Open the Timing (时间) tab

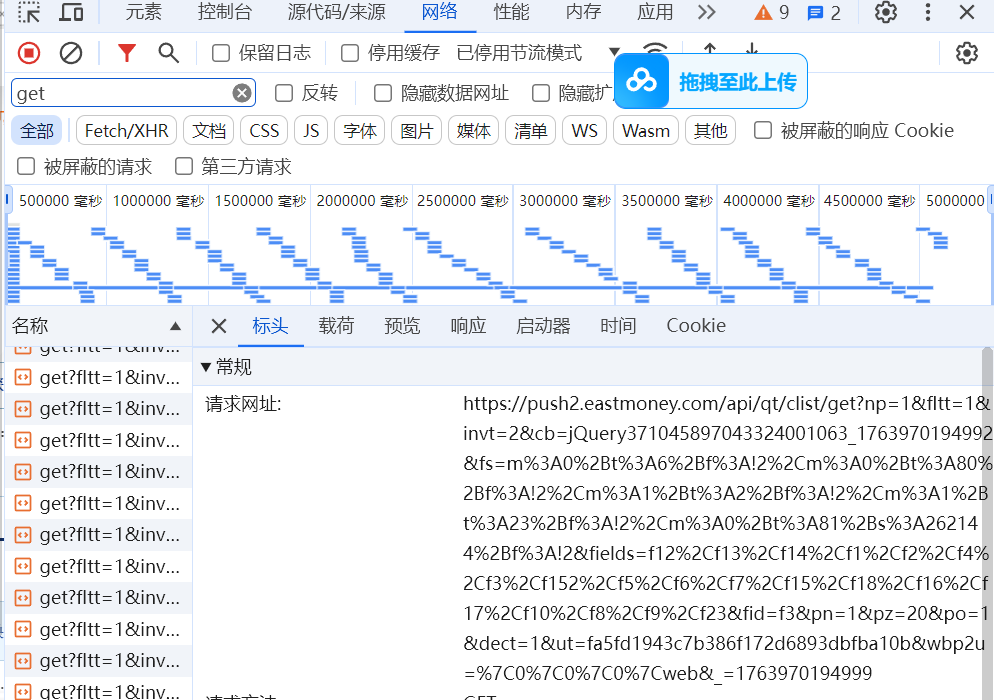[x=618, y=326]
